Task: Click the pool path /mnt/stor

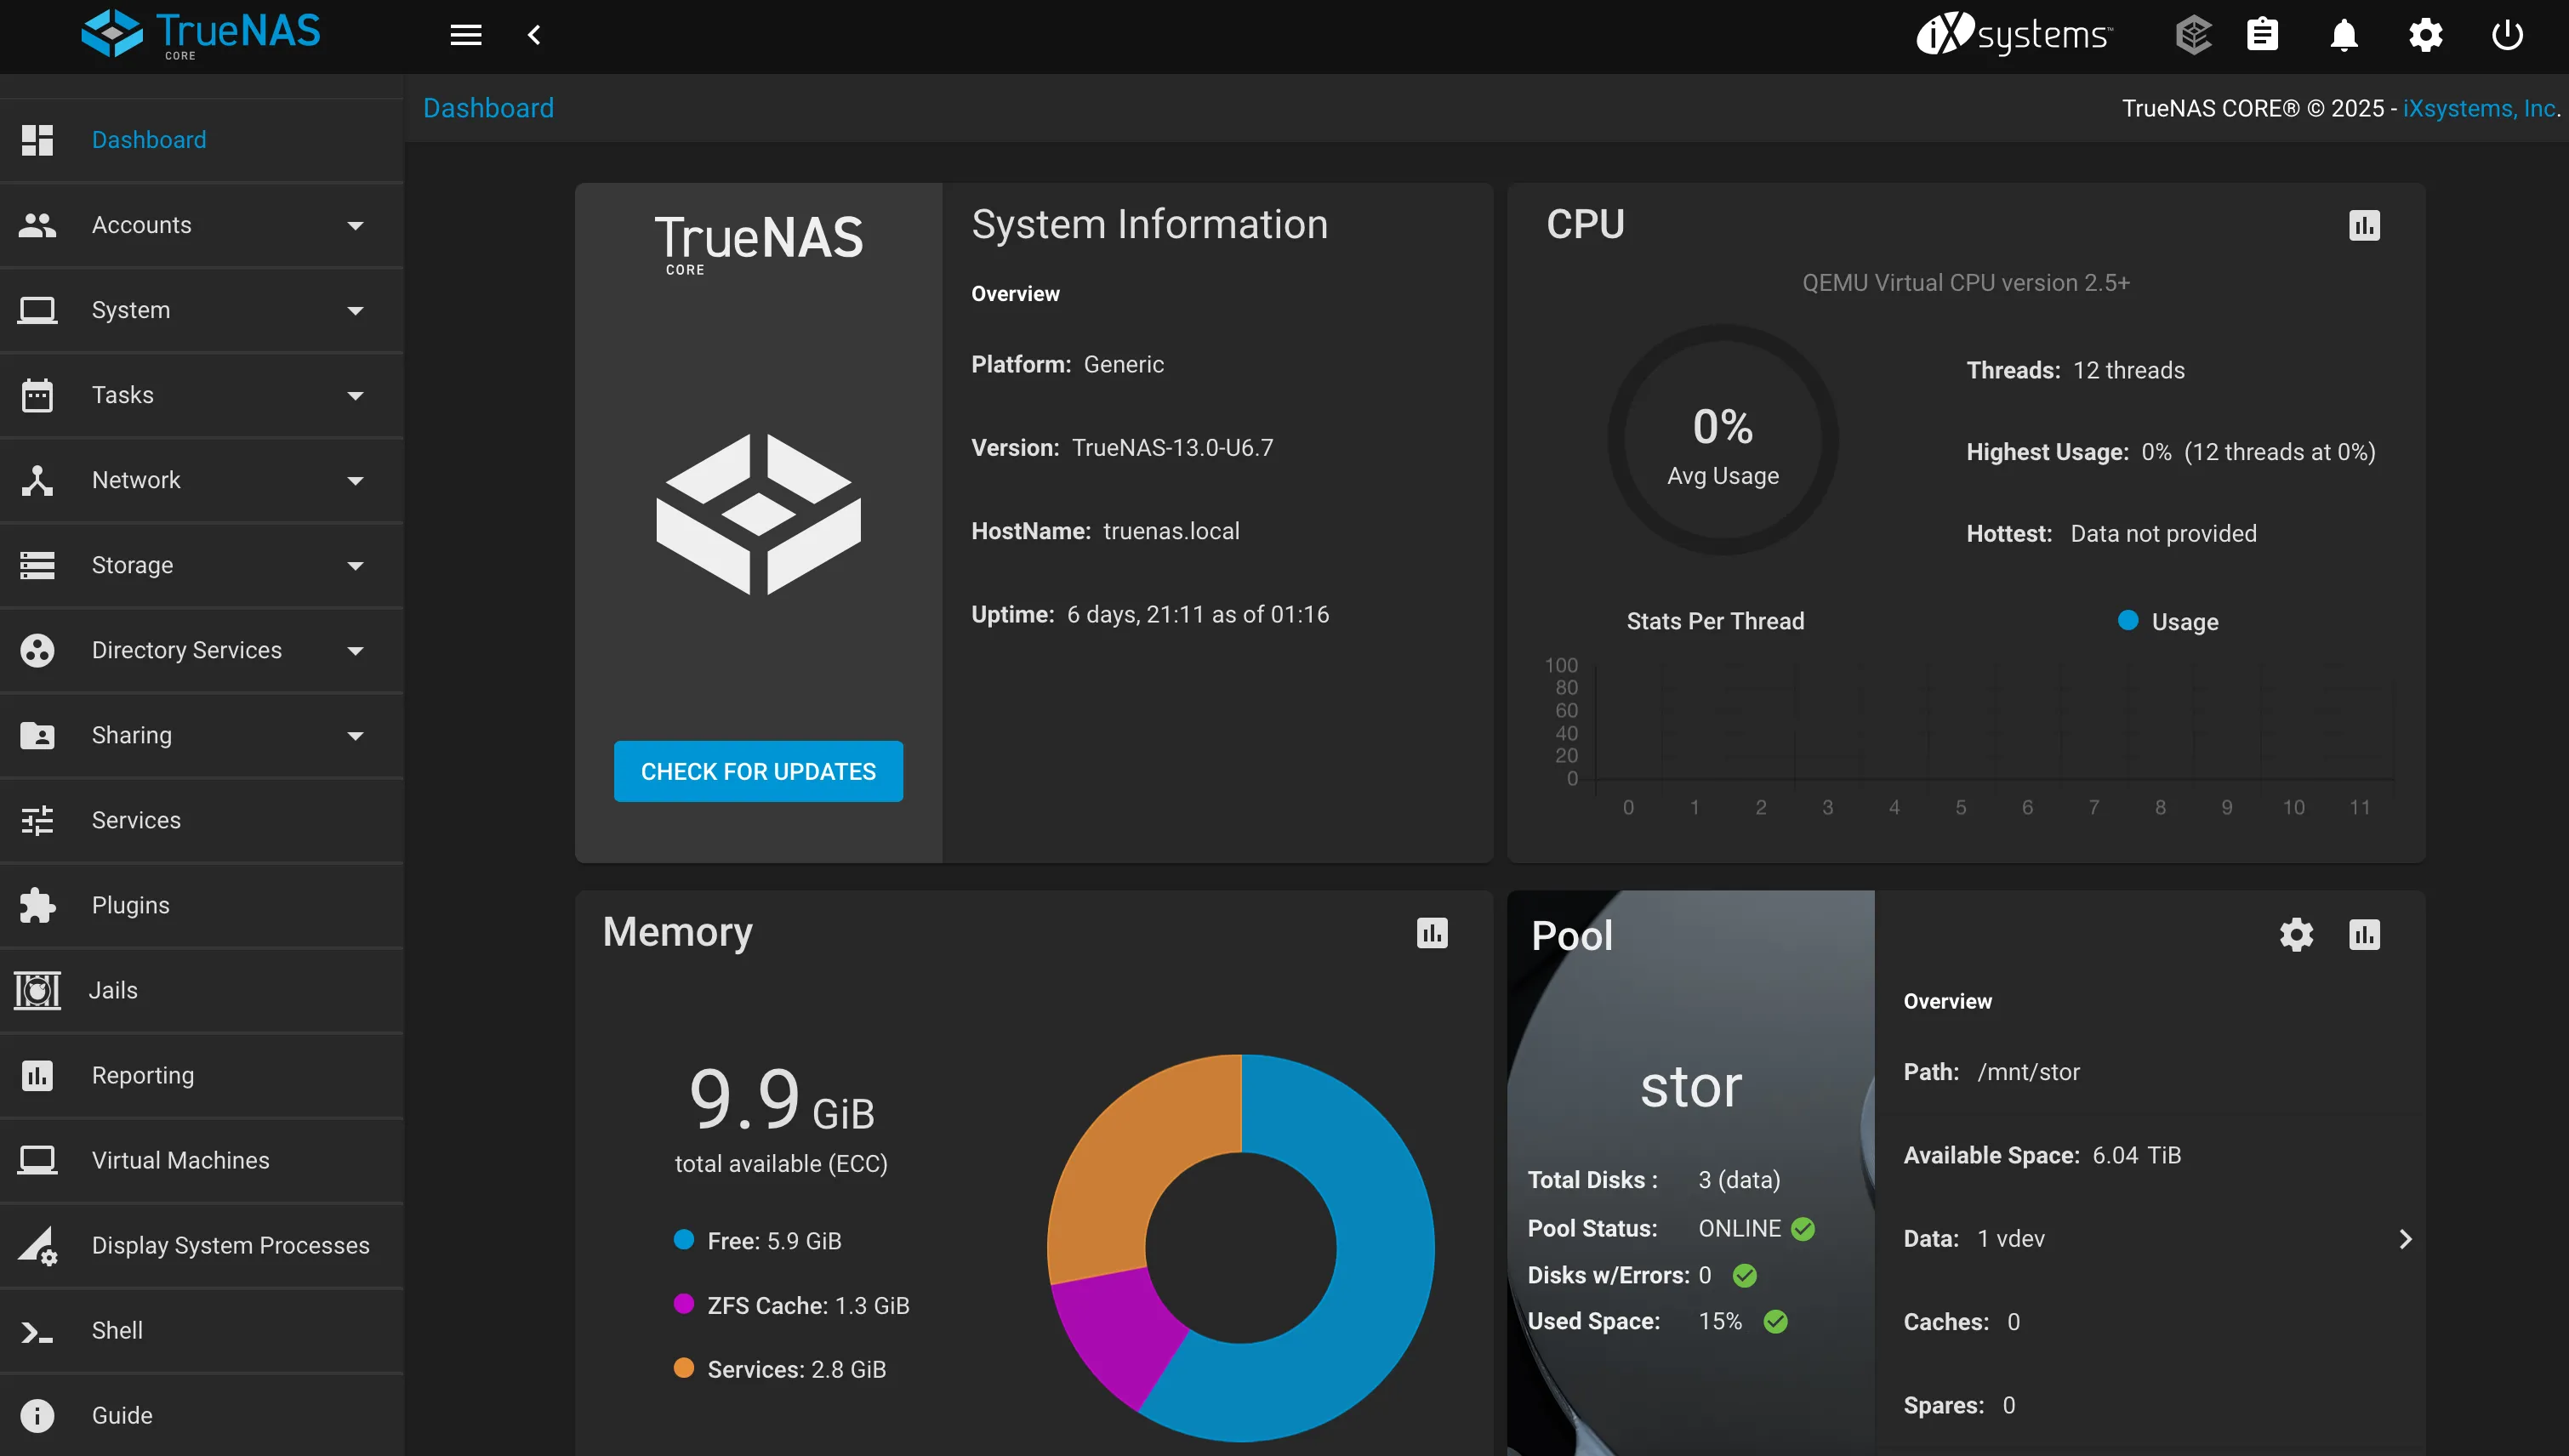Action: click(2028, 1072)
